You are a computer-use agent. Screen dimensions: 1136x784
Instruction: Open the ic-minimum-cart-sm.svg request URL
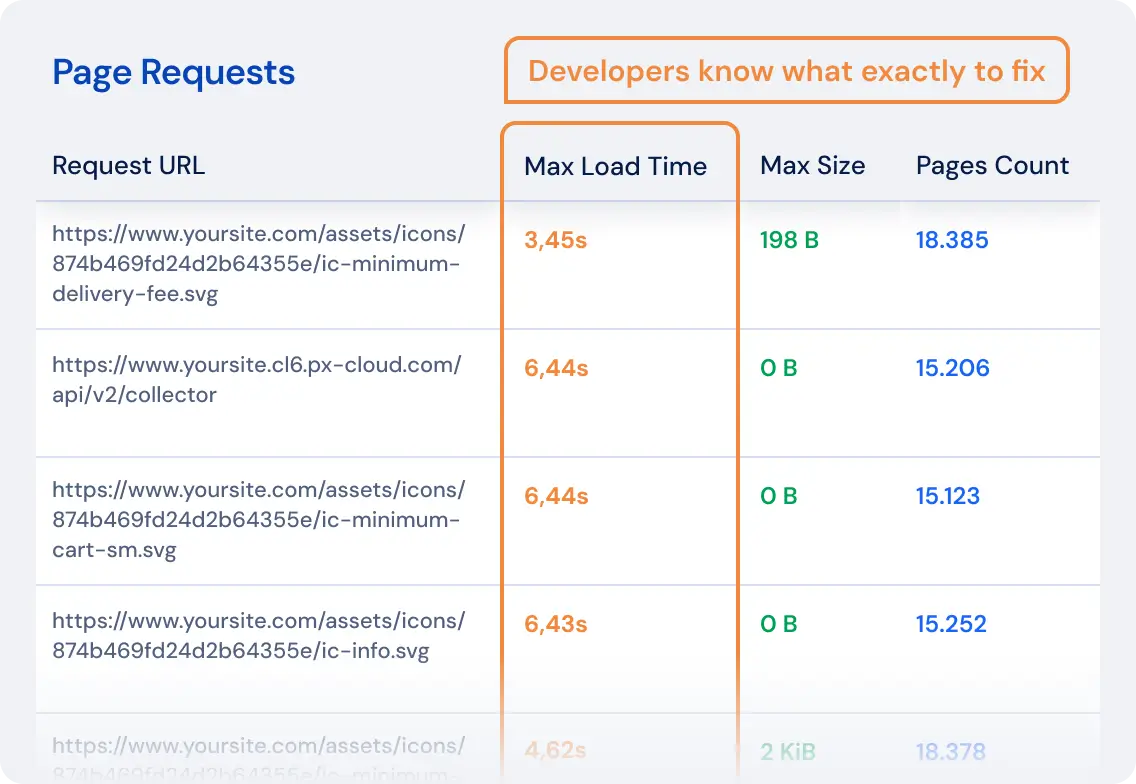coord(259,520)
